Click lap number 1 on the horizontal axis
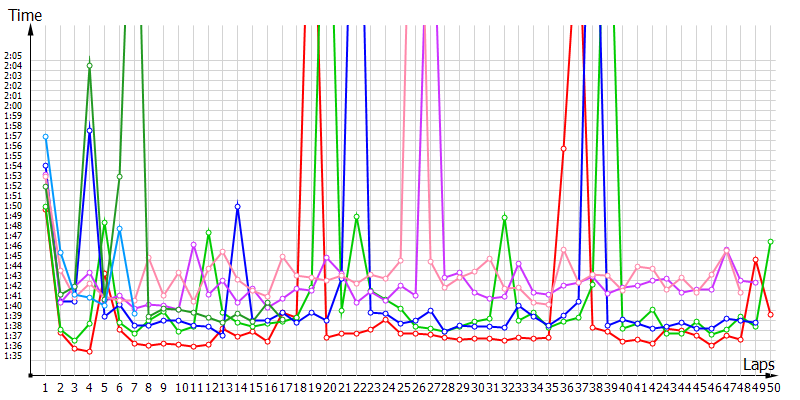Image resolution: width=800 pixels, height=400 pixels. (x=45, y=386)
